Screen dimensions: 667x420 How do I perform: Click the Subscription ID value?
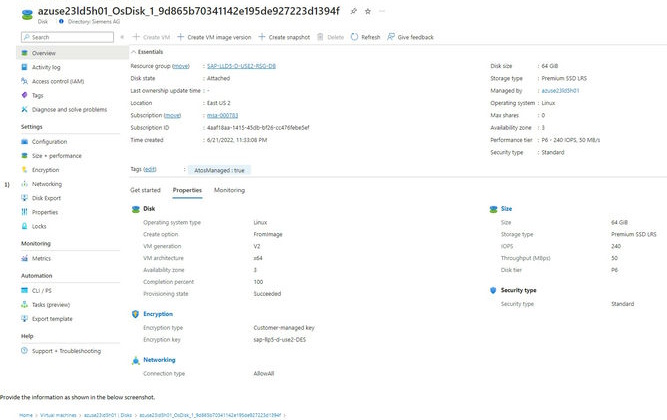tap(258, 128)
